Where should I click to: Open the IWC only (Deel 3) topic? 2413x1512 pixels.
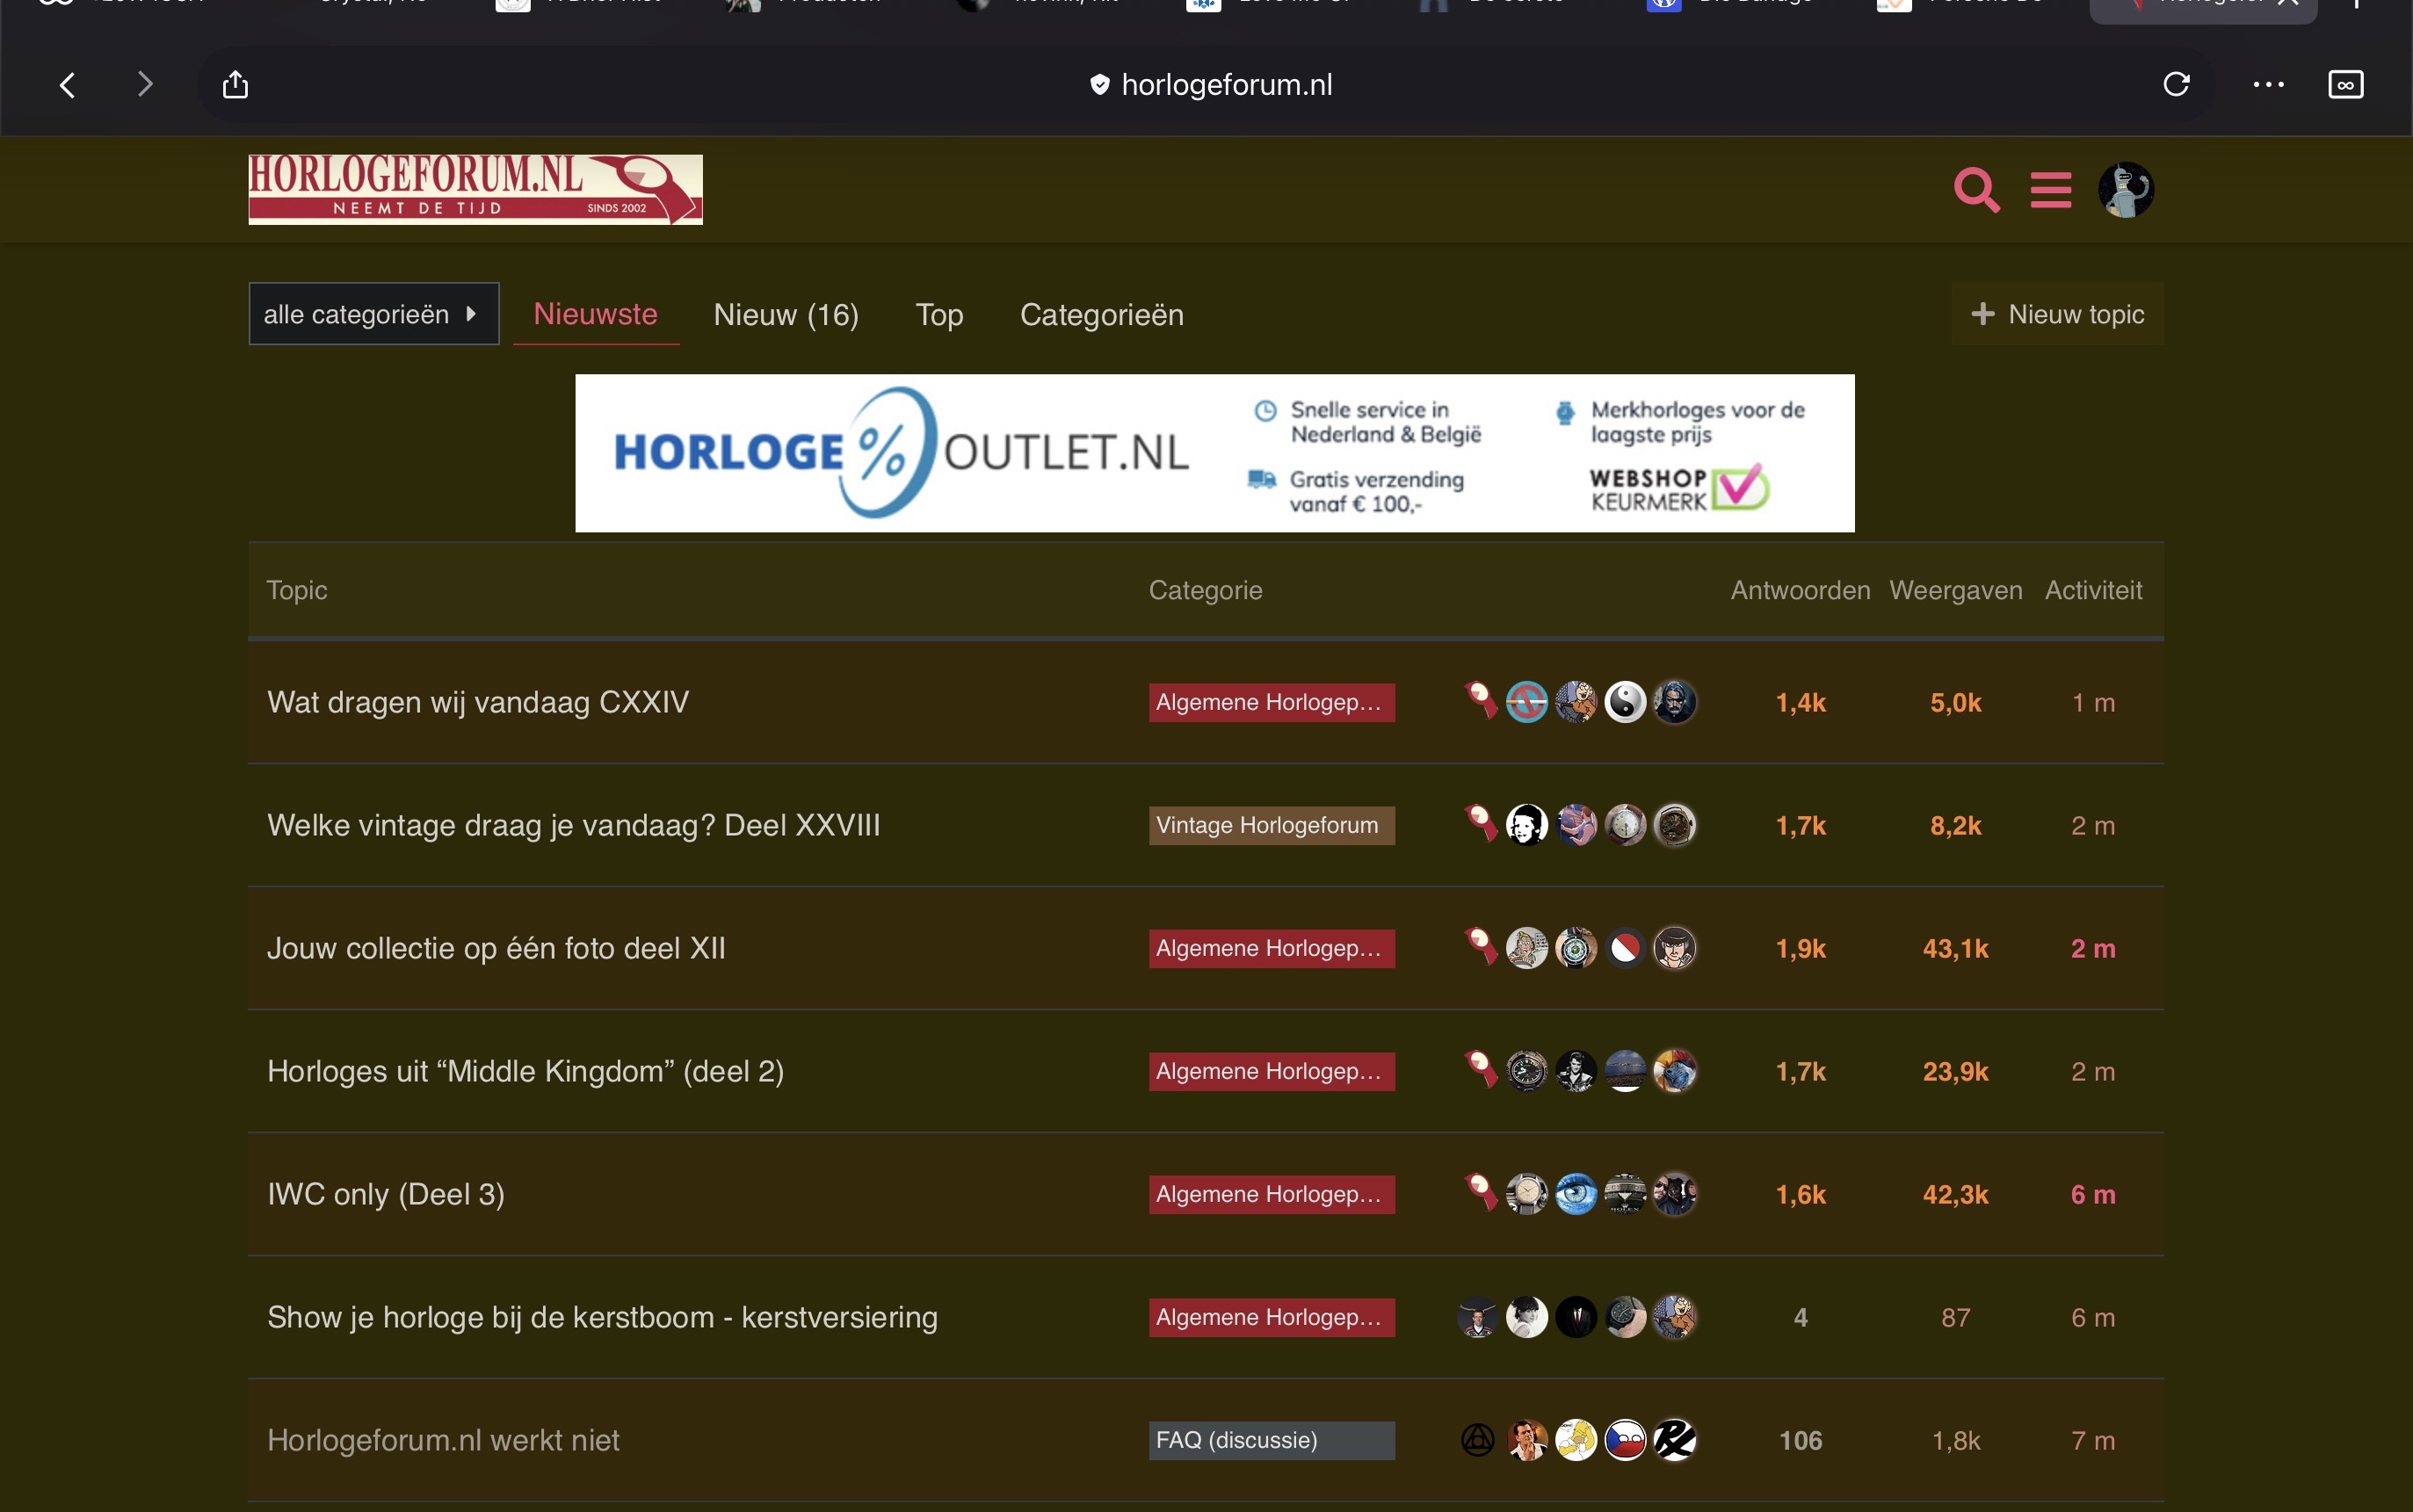(x=385, y=1194)
